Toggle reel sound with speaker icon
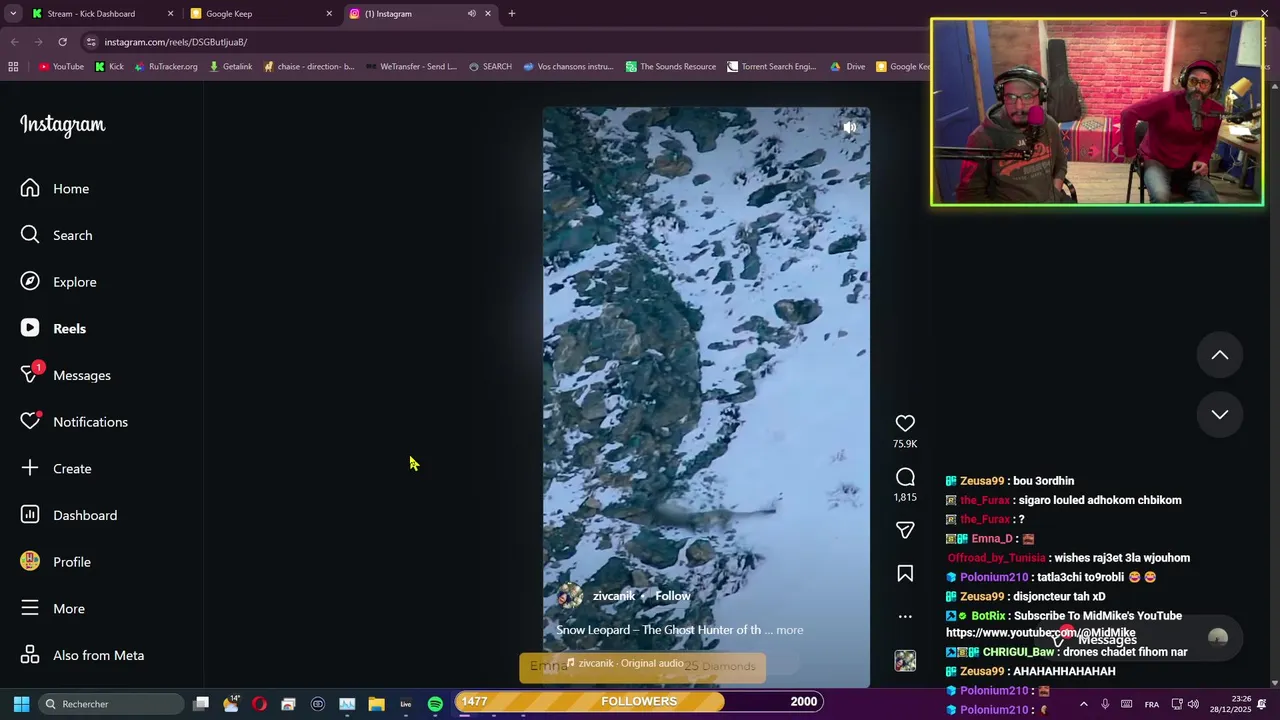The width and height of the screenshot is (1280, 720). (x=849, y=127)
